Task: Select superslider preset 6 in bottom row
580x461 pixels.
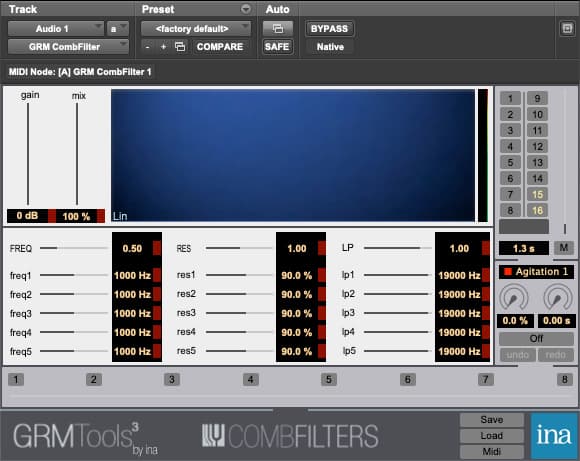Action: point(408,379)
